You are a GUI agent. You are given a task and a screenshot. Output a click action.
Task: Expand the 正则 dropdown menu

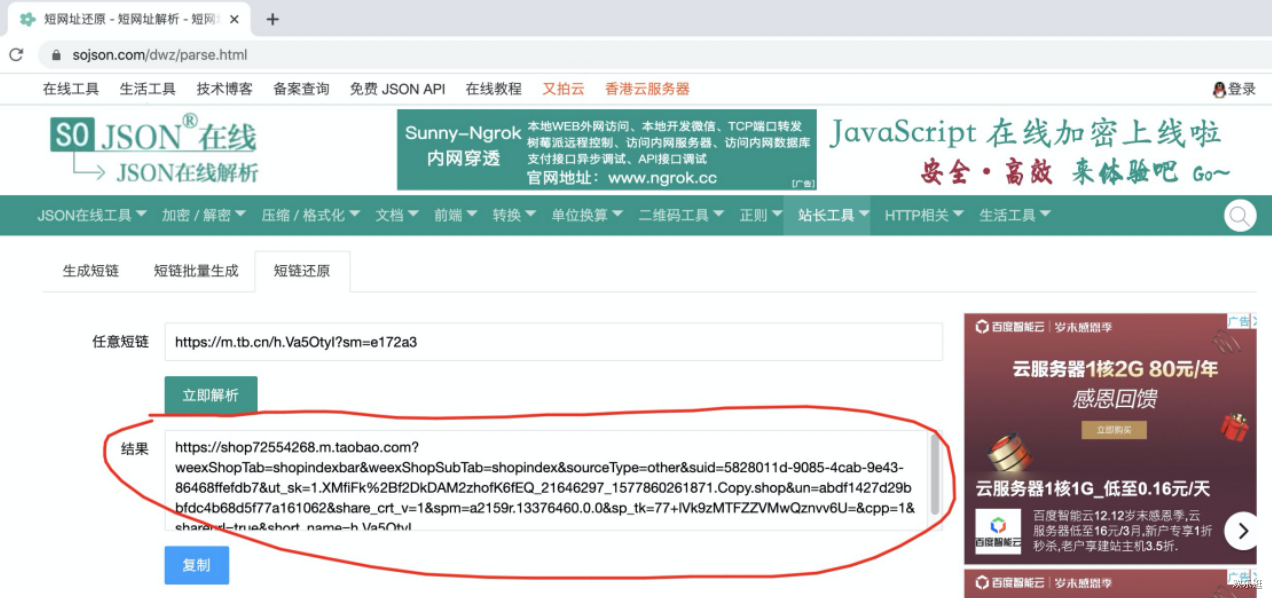pos(761,215)
